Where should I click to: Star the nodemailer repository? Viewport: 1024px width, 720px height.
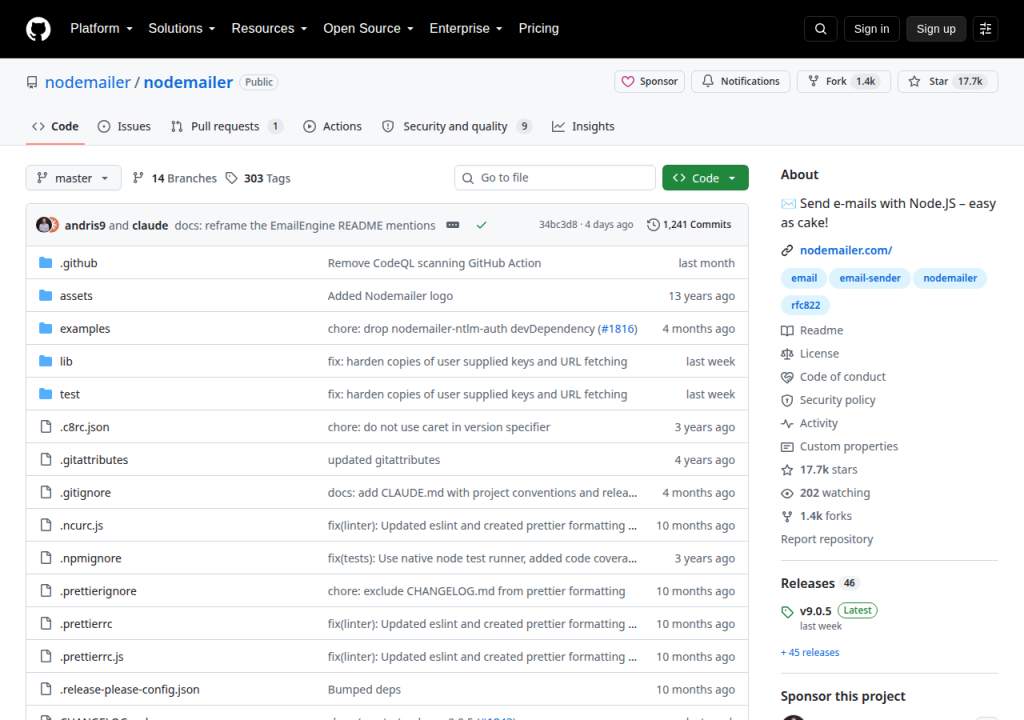point(948,82)
